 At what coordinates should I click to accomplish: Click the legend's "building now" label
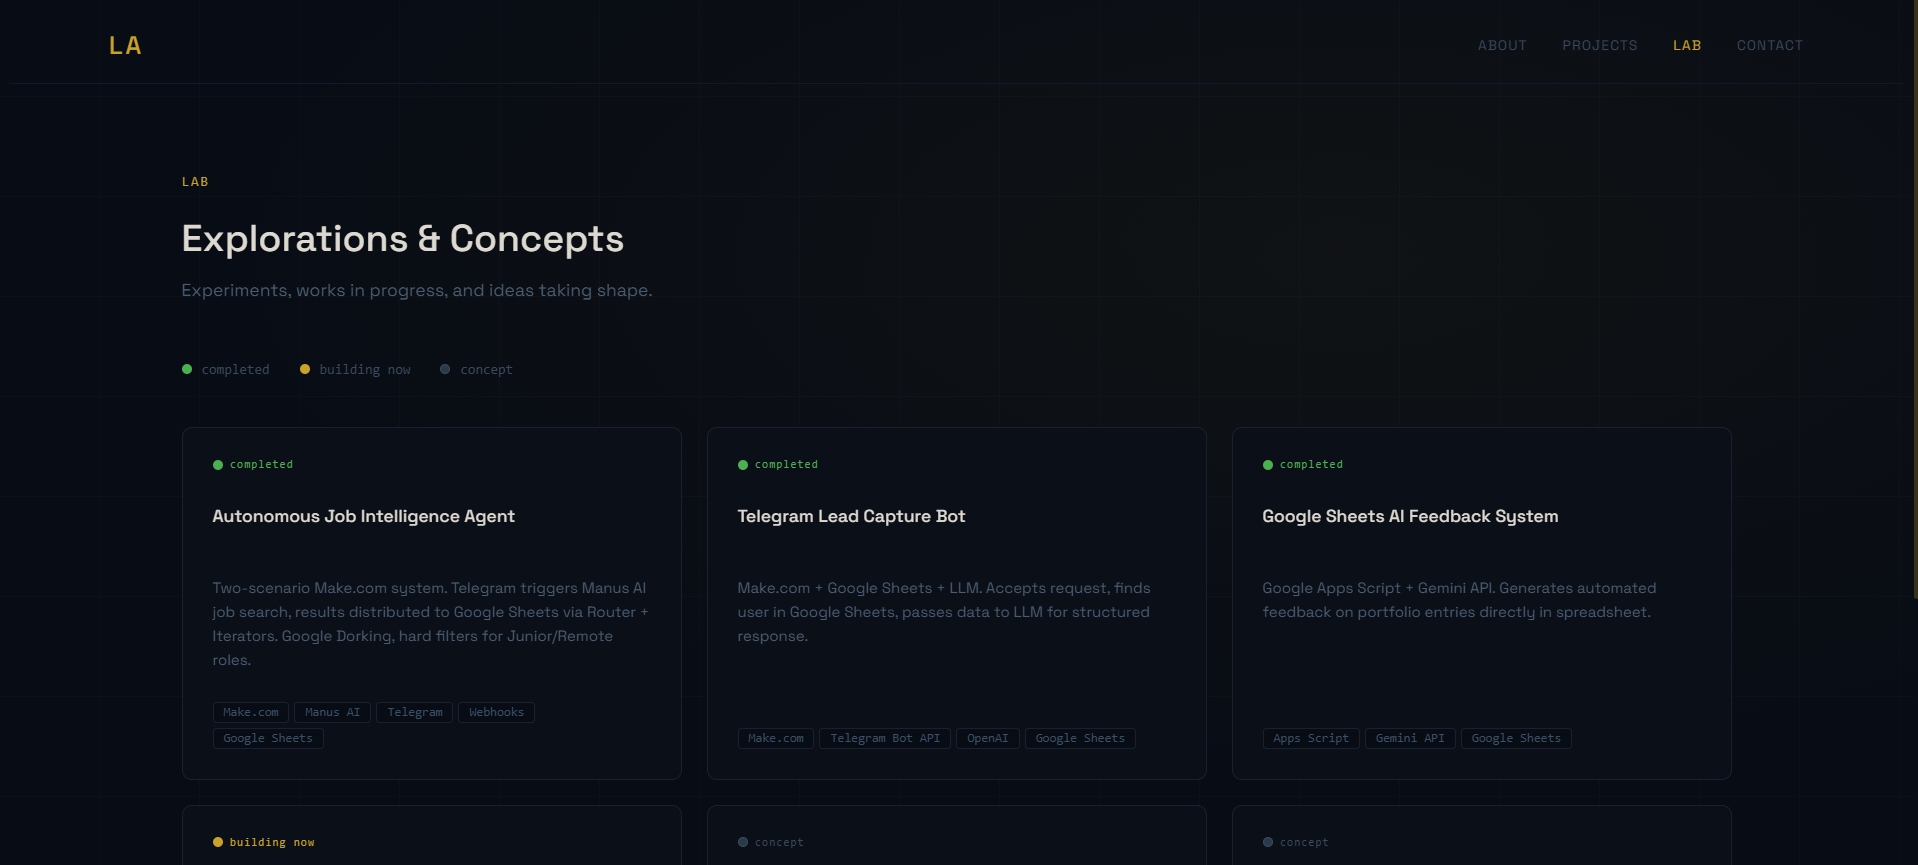pos(365,370)
